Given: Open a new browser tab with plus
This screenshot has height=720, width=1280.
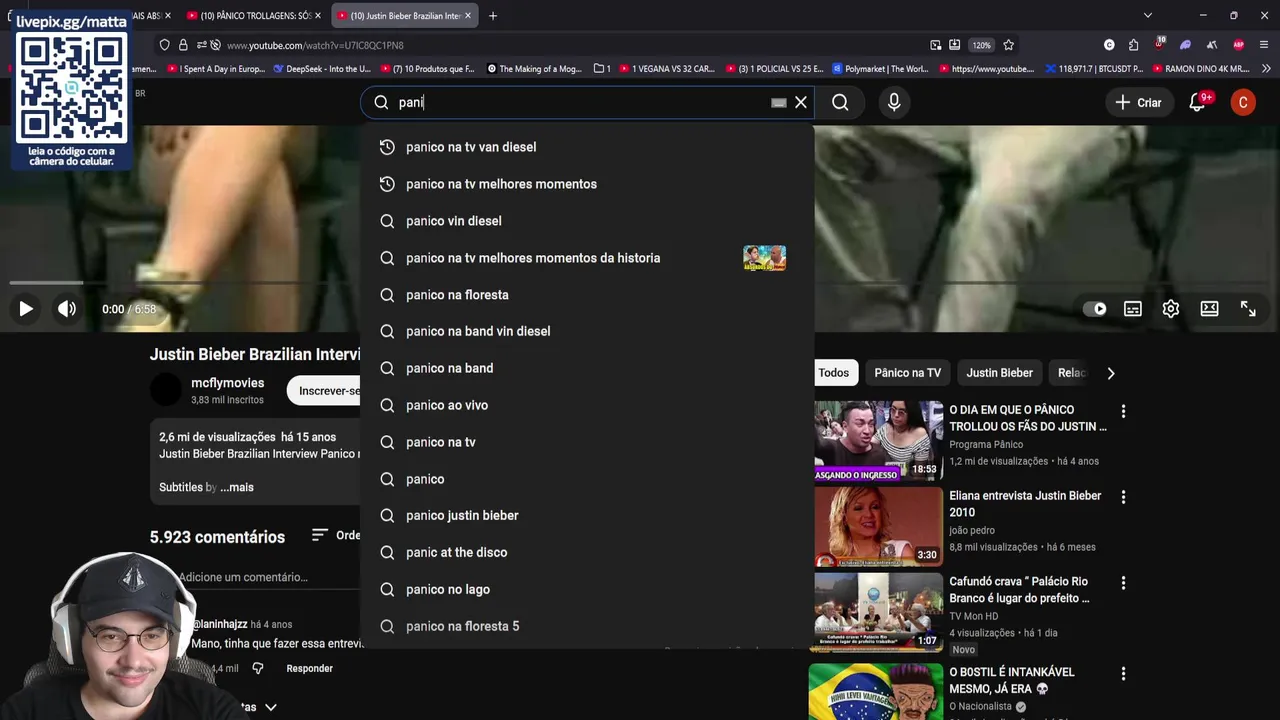Looking at the screenshot, I should [493, 16].
